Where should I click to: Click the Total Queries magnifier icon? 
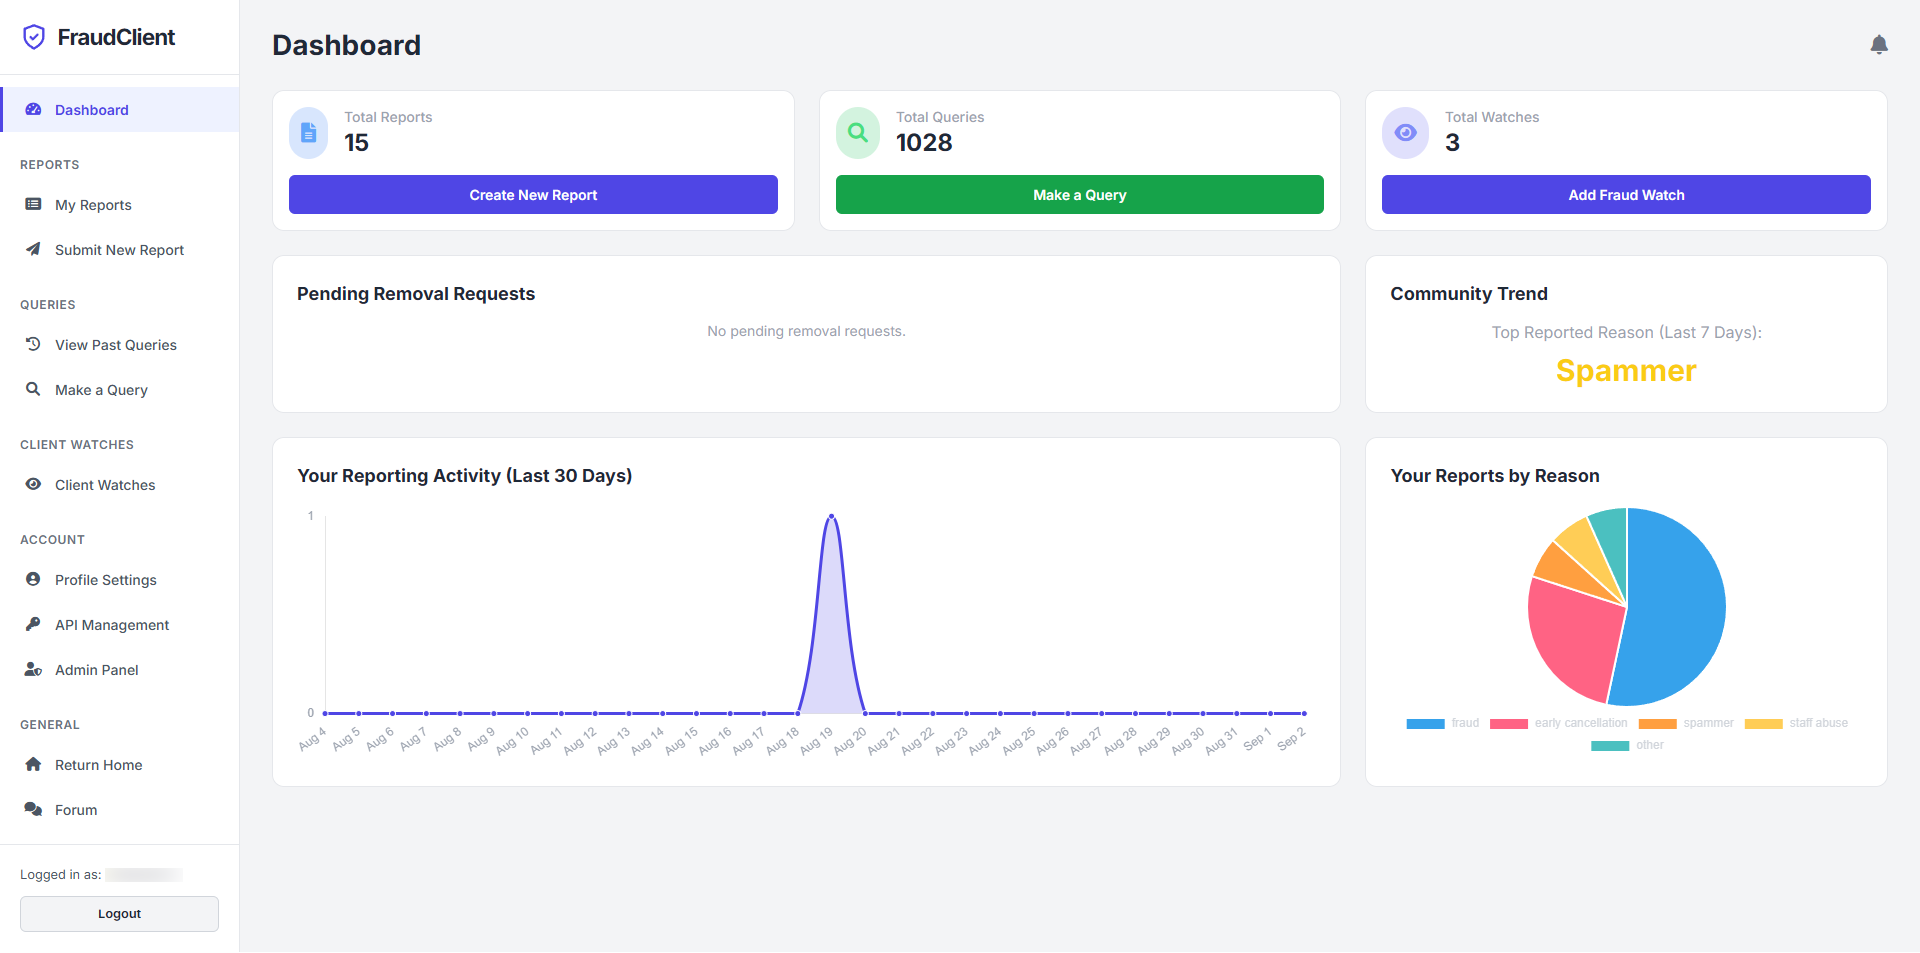[x=857, y=133]
